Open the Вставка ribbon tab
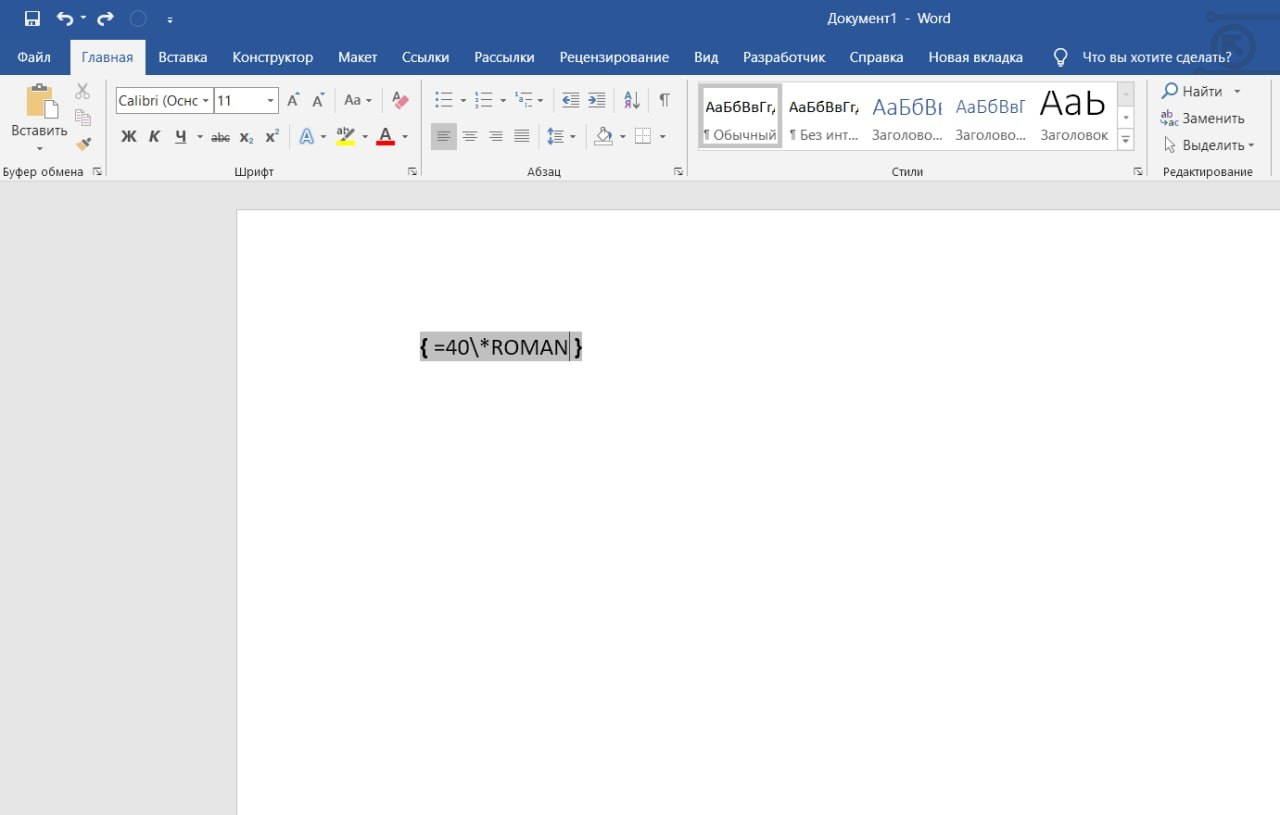This screenshot has height=815, width=1280. 182,57
